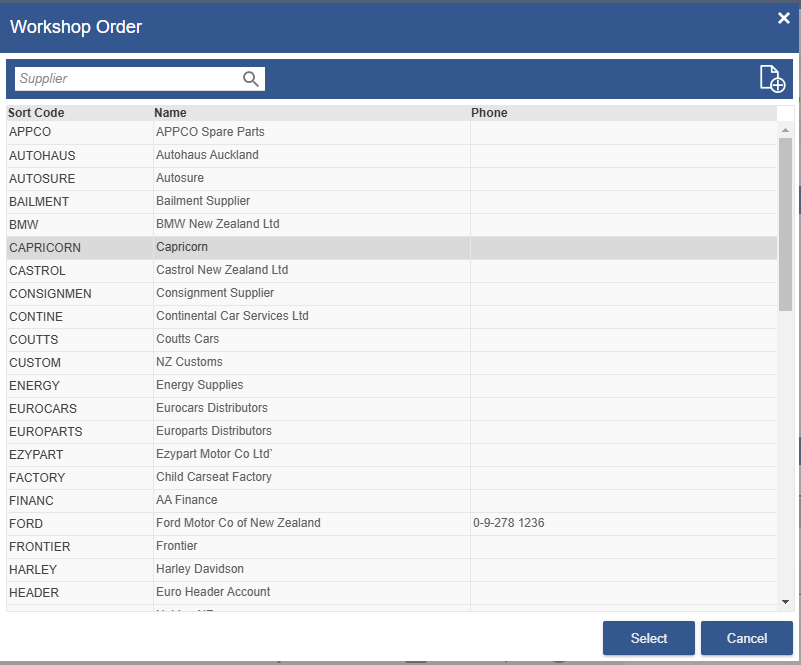The image size is (801, 665).
Task: Select the HEADER sort code cell
Action: pos(80,592)
